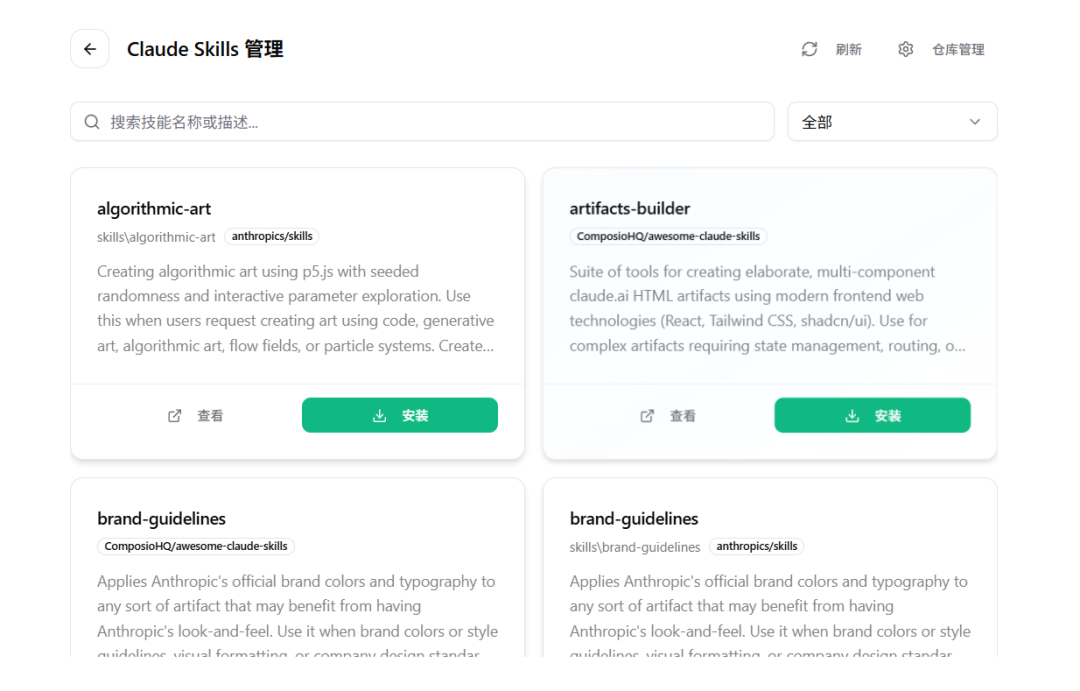
Task: Click the download icon on algorithmic-art install button
Action: (x=379, y=416)
